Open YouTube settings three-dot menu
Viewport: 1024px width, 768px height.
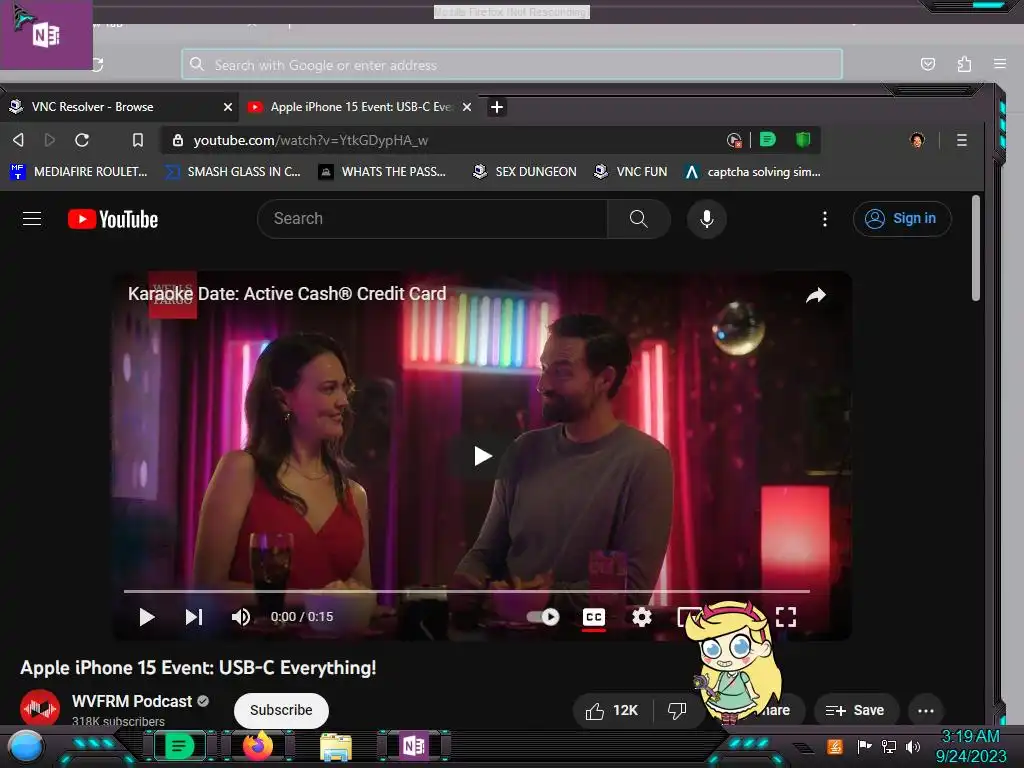(x=825, y=219)
